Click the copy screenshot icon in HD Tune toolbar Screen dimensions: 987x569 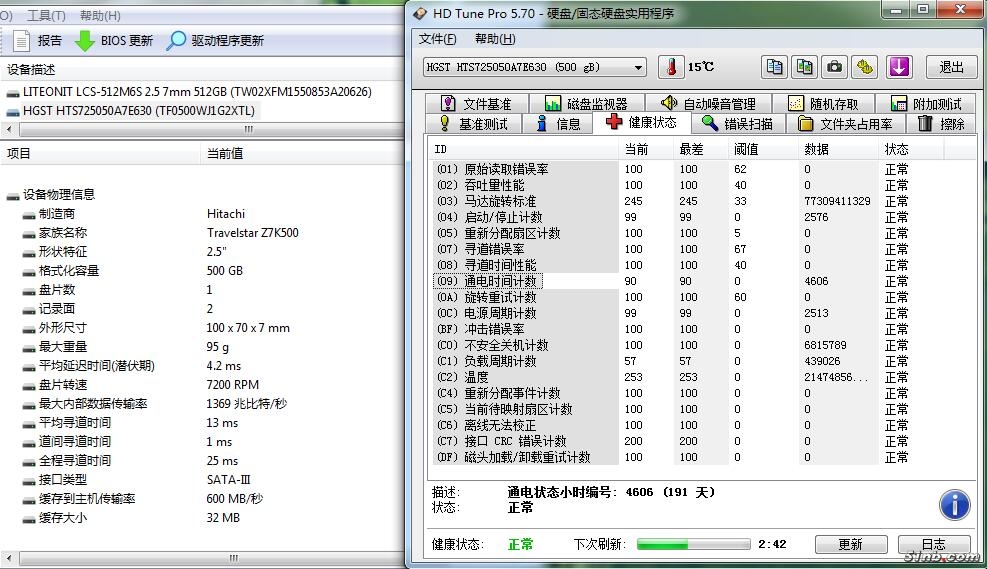pyautogui.click(x=804, y=67)
